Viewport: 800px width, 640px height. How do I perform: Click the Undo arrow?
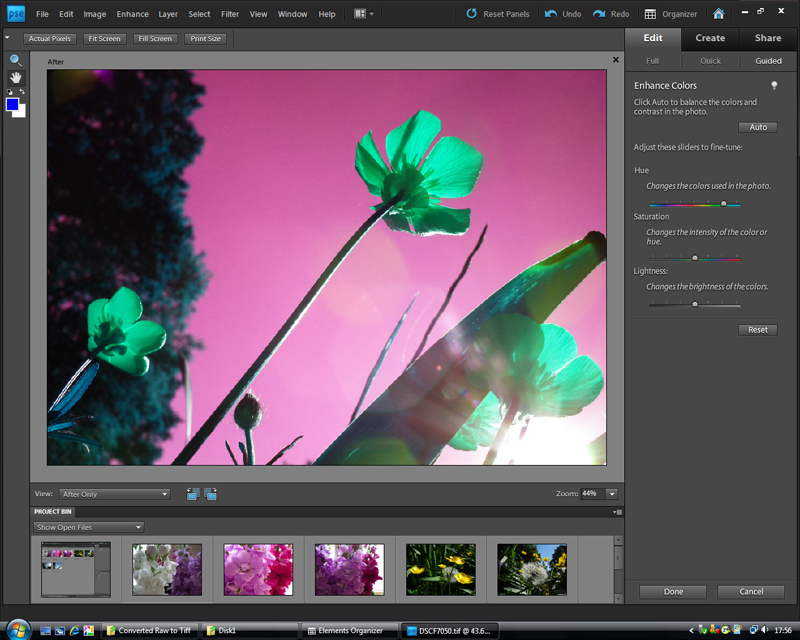[x=551, y=14]
